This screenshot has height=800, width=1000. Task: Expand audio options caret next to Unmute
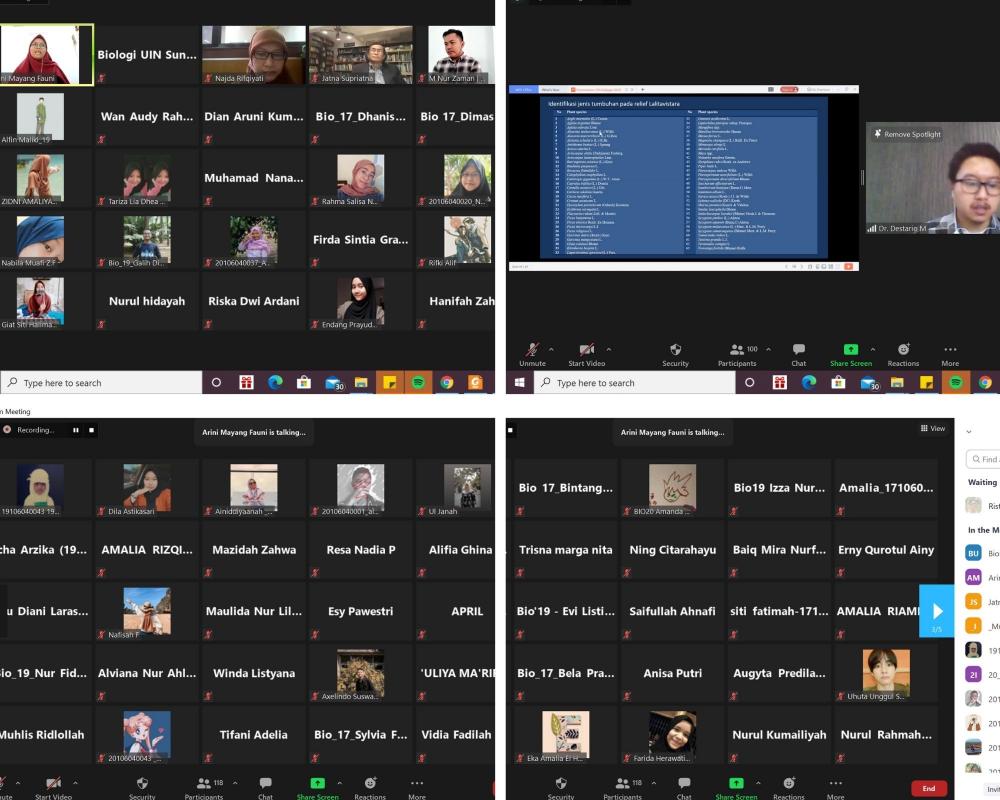(551, 349)
